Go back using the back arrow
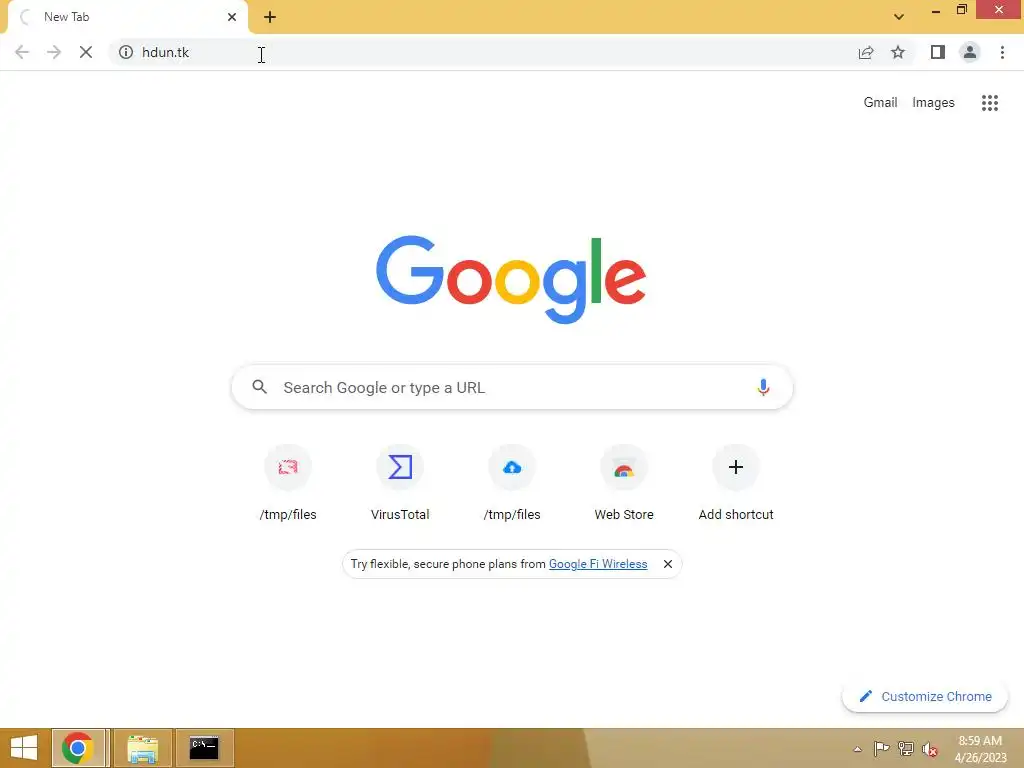This screenshot has width=1024, height=768. pos(22,52)
